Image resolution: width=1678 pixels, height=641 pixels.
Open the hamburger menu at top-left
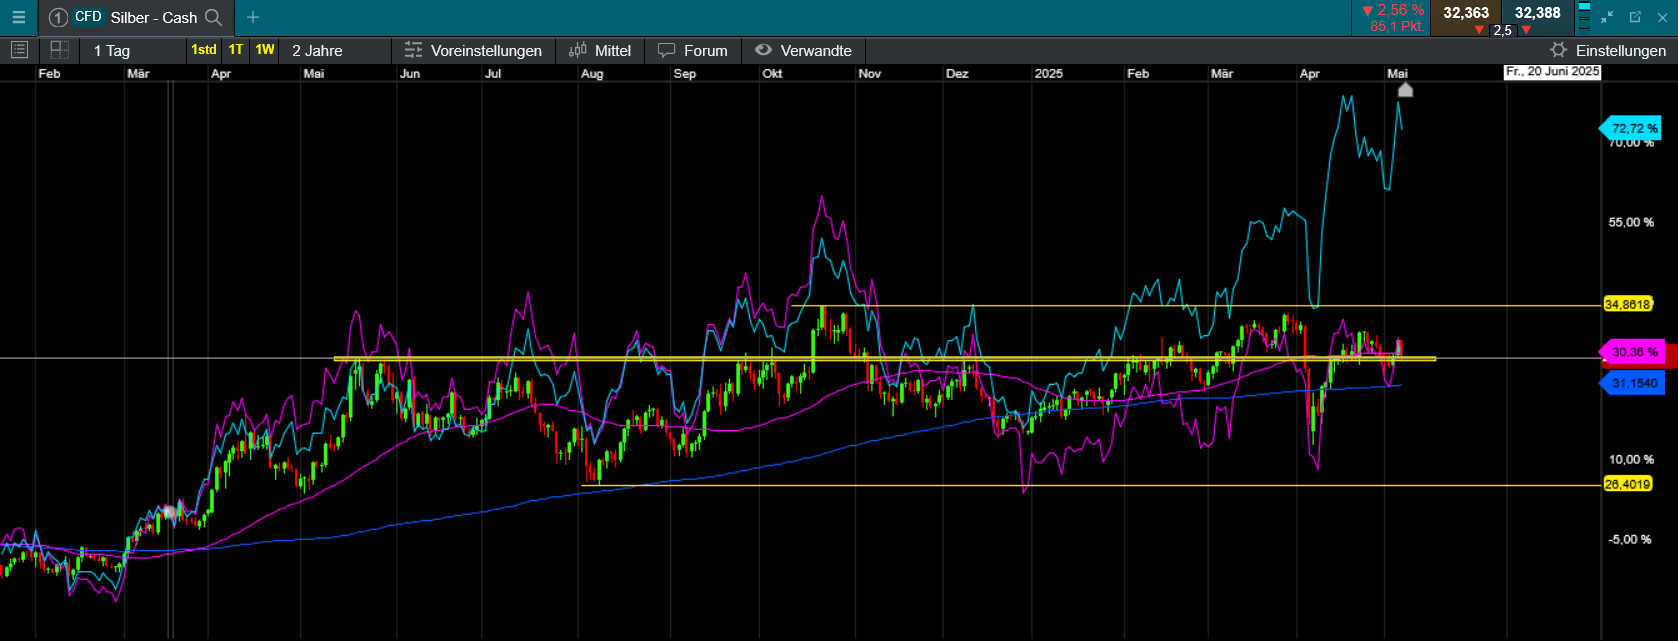[18, 17]
